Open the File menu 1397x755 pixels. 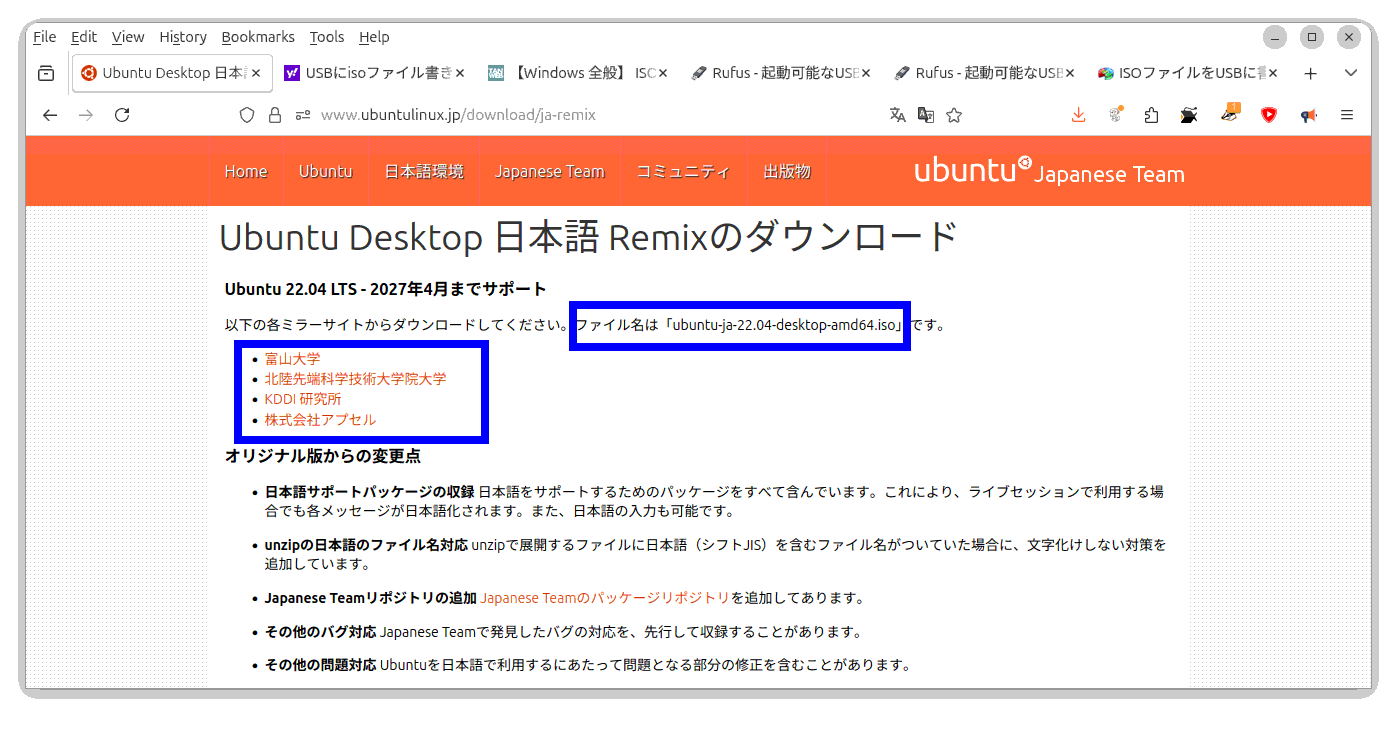pyautogui.click(x=44, y=37)
